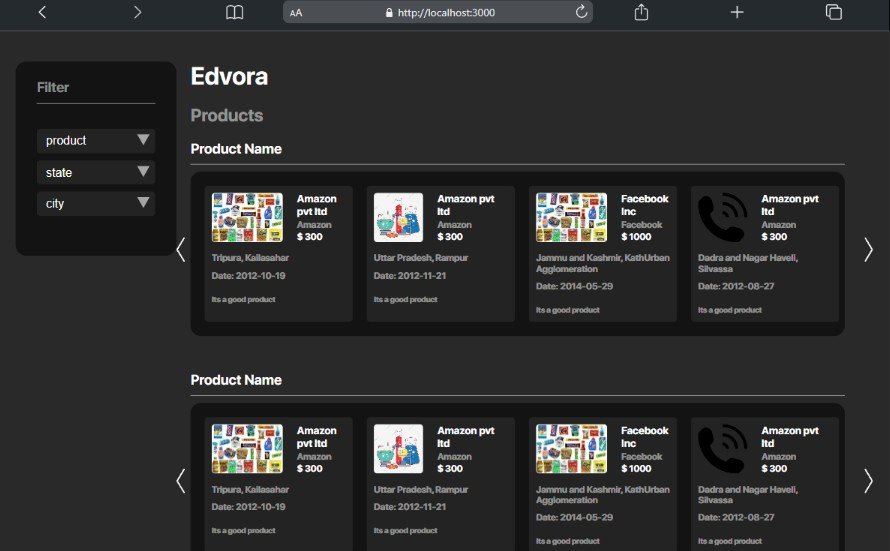Click the Filter panel title
Image resolution: width=890 pixels, height=551 pixels.
[x=53, y=87]
